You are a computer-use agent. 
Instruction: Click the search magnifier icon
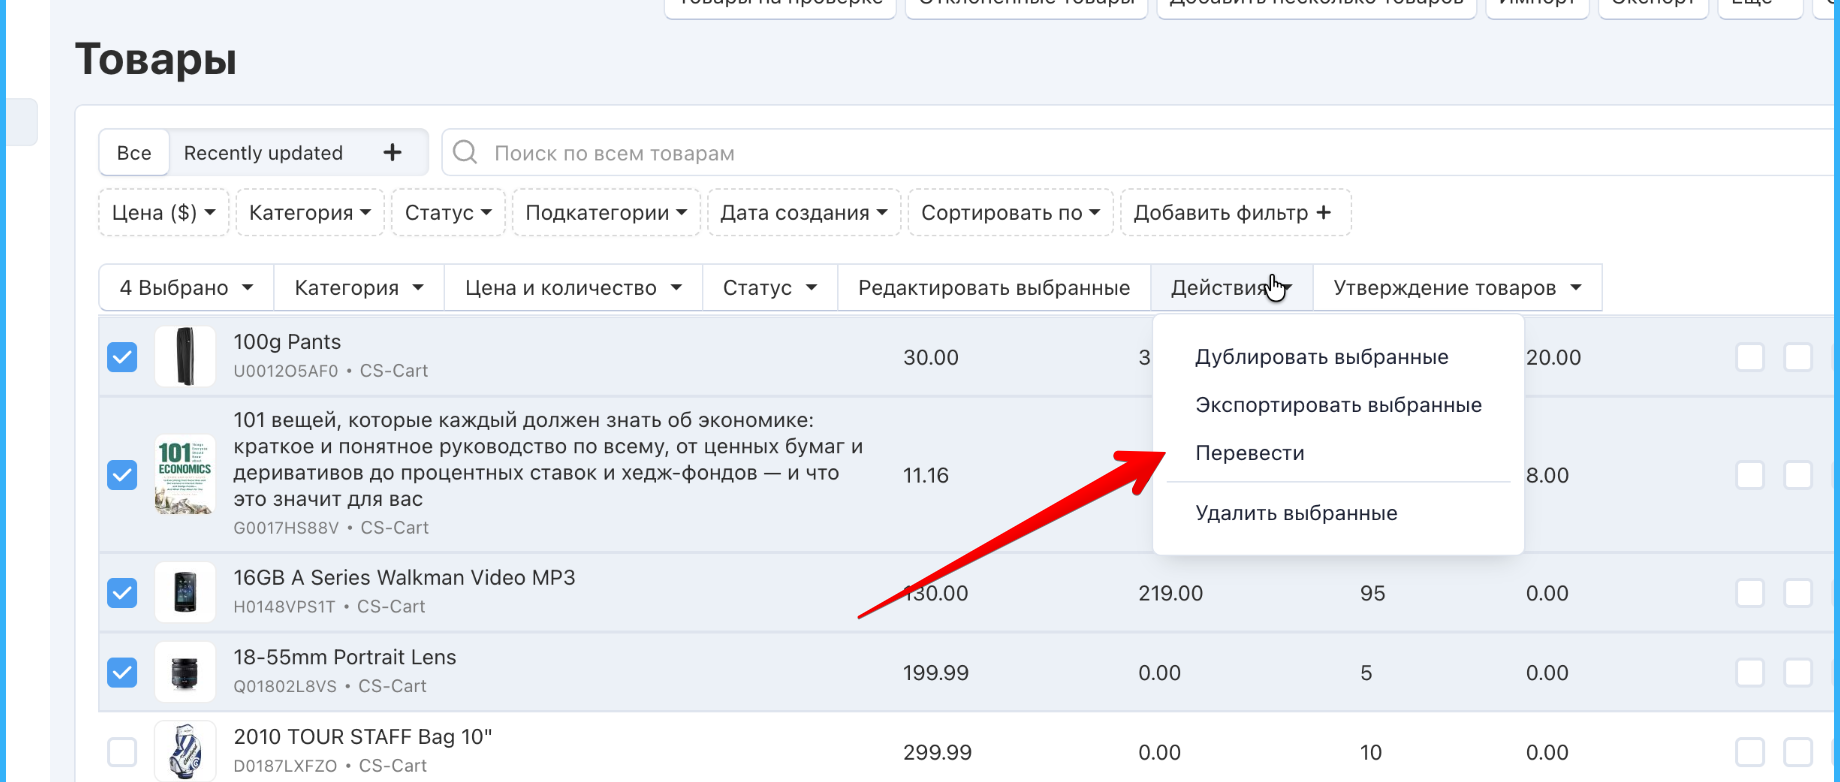click(x=465, y=152)
